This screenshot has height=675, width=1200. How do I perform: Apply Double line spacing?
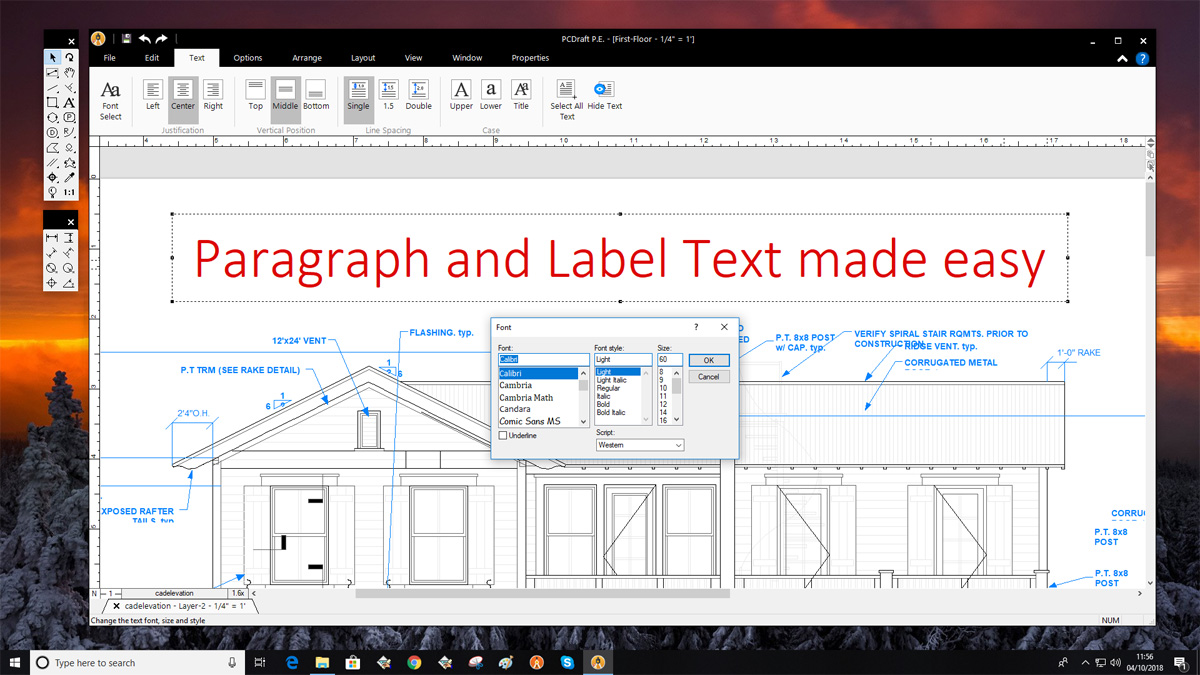click(x=418, y=95)
